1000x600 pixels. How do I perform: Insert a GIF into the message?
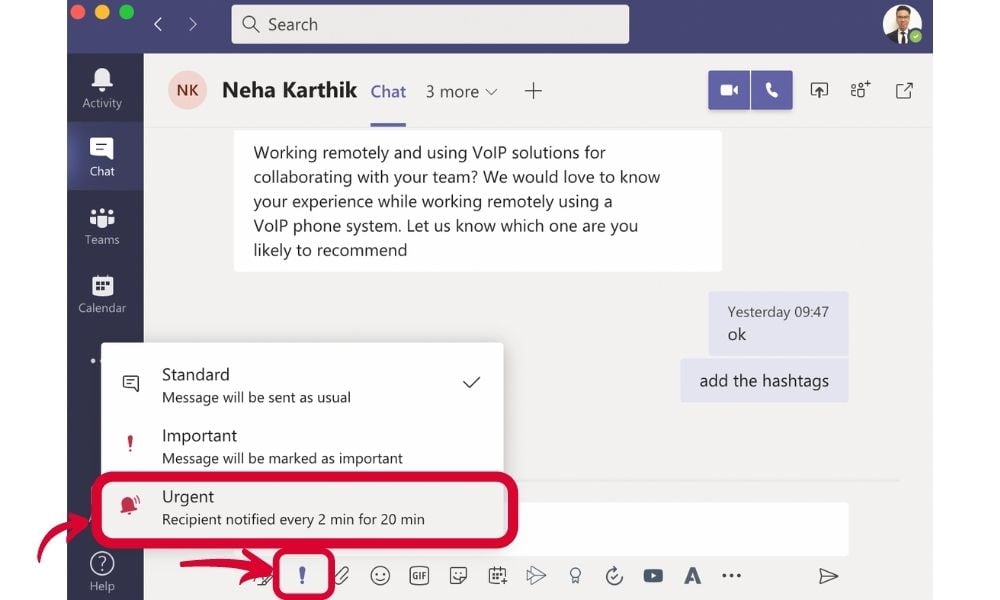click(419, 575)
